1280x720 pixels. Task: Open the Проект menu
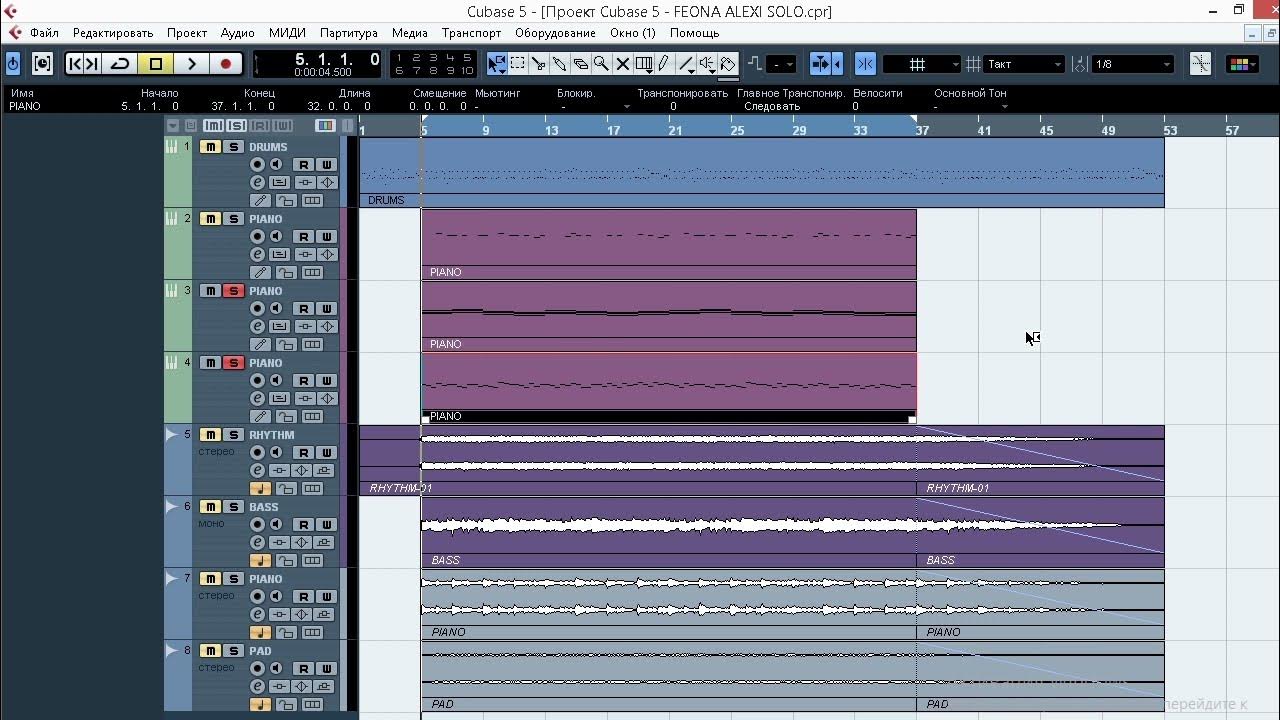(187, 33)
